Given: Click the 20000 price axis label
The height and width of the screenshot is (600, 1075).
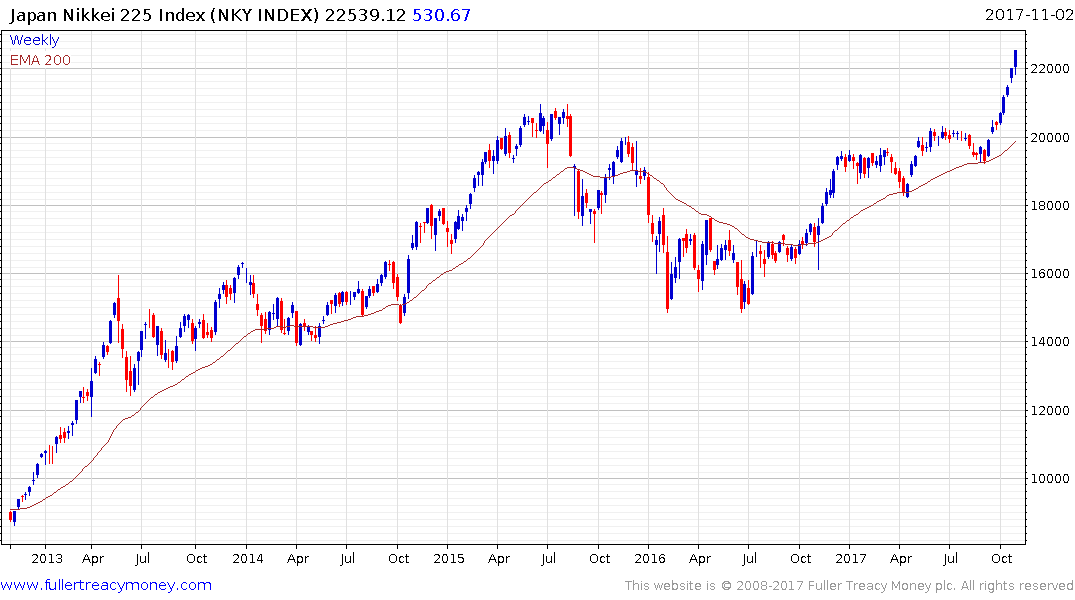Looking at the screenshot, I should coord(1050,137).
